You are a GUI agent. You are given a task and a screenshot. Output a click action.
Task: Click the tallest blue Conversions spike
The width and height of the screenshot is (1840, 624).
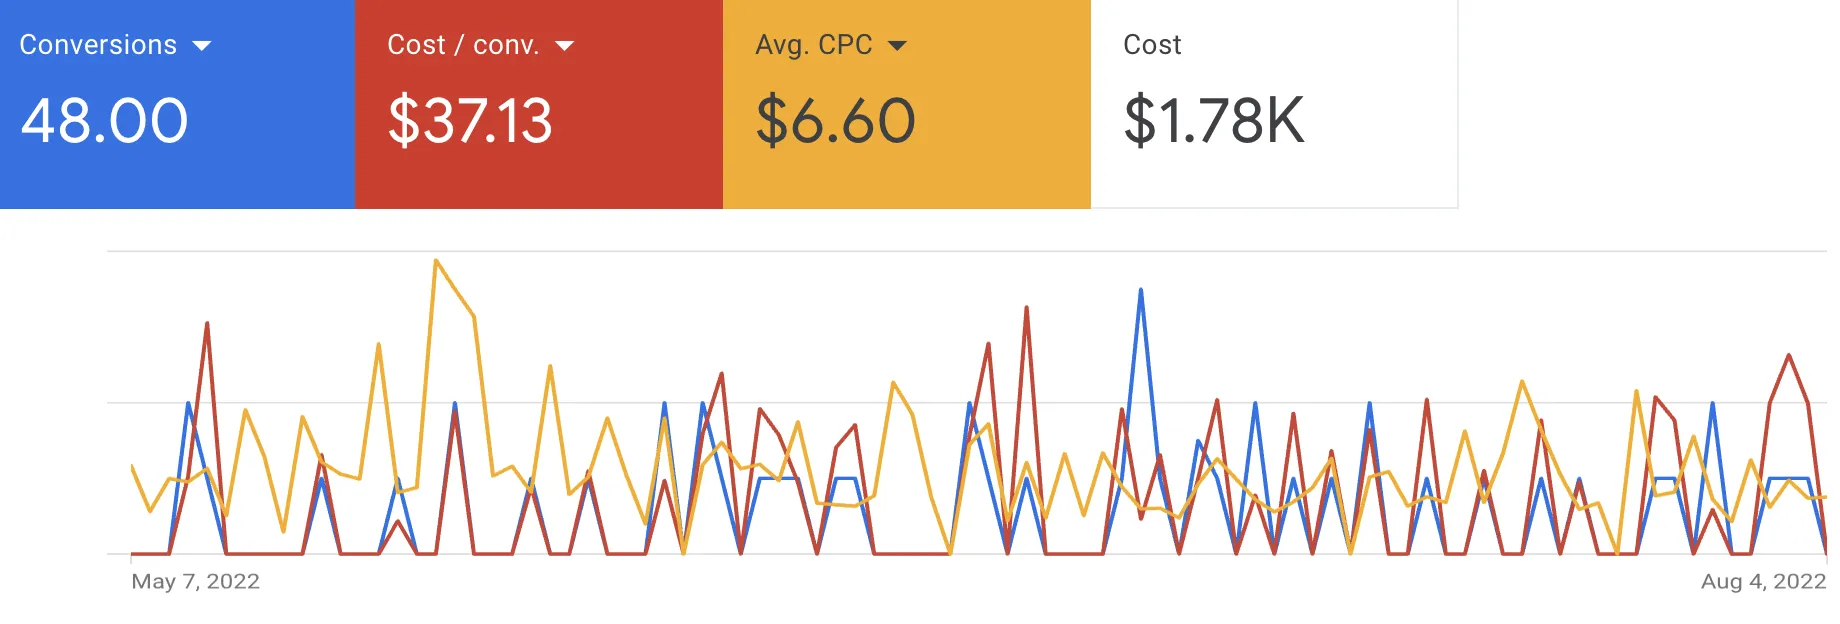tap(1141, 290)
